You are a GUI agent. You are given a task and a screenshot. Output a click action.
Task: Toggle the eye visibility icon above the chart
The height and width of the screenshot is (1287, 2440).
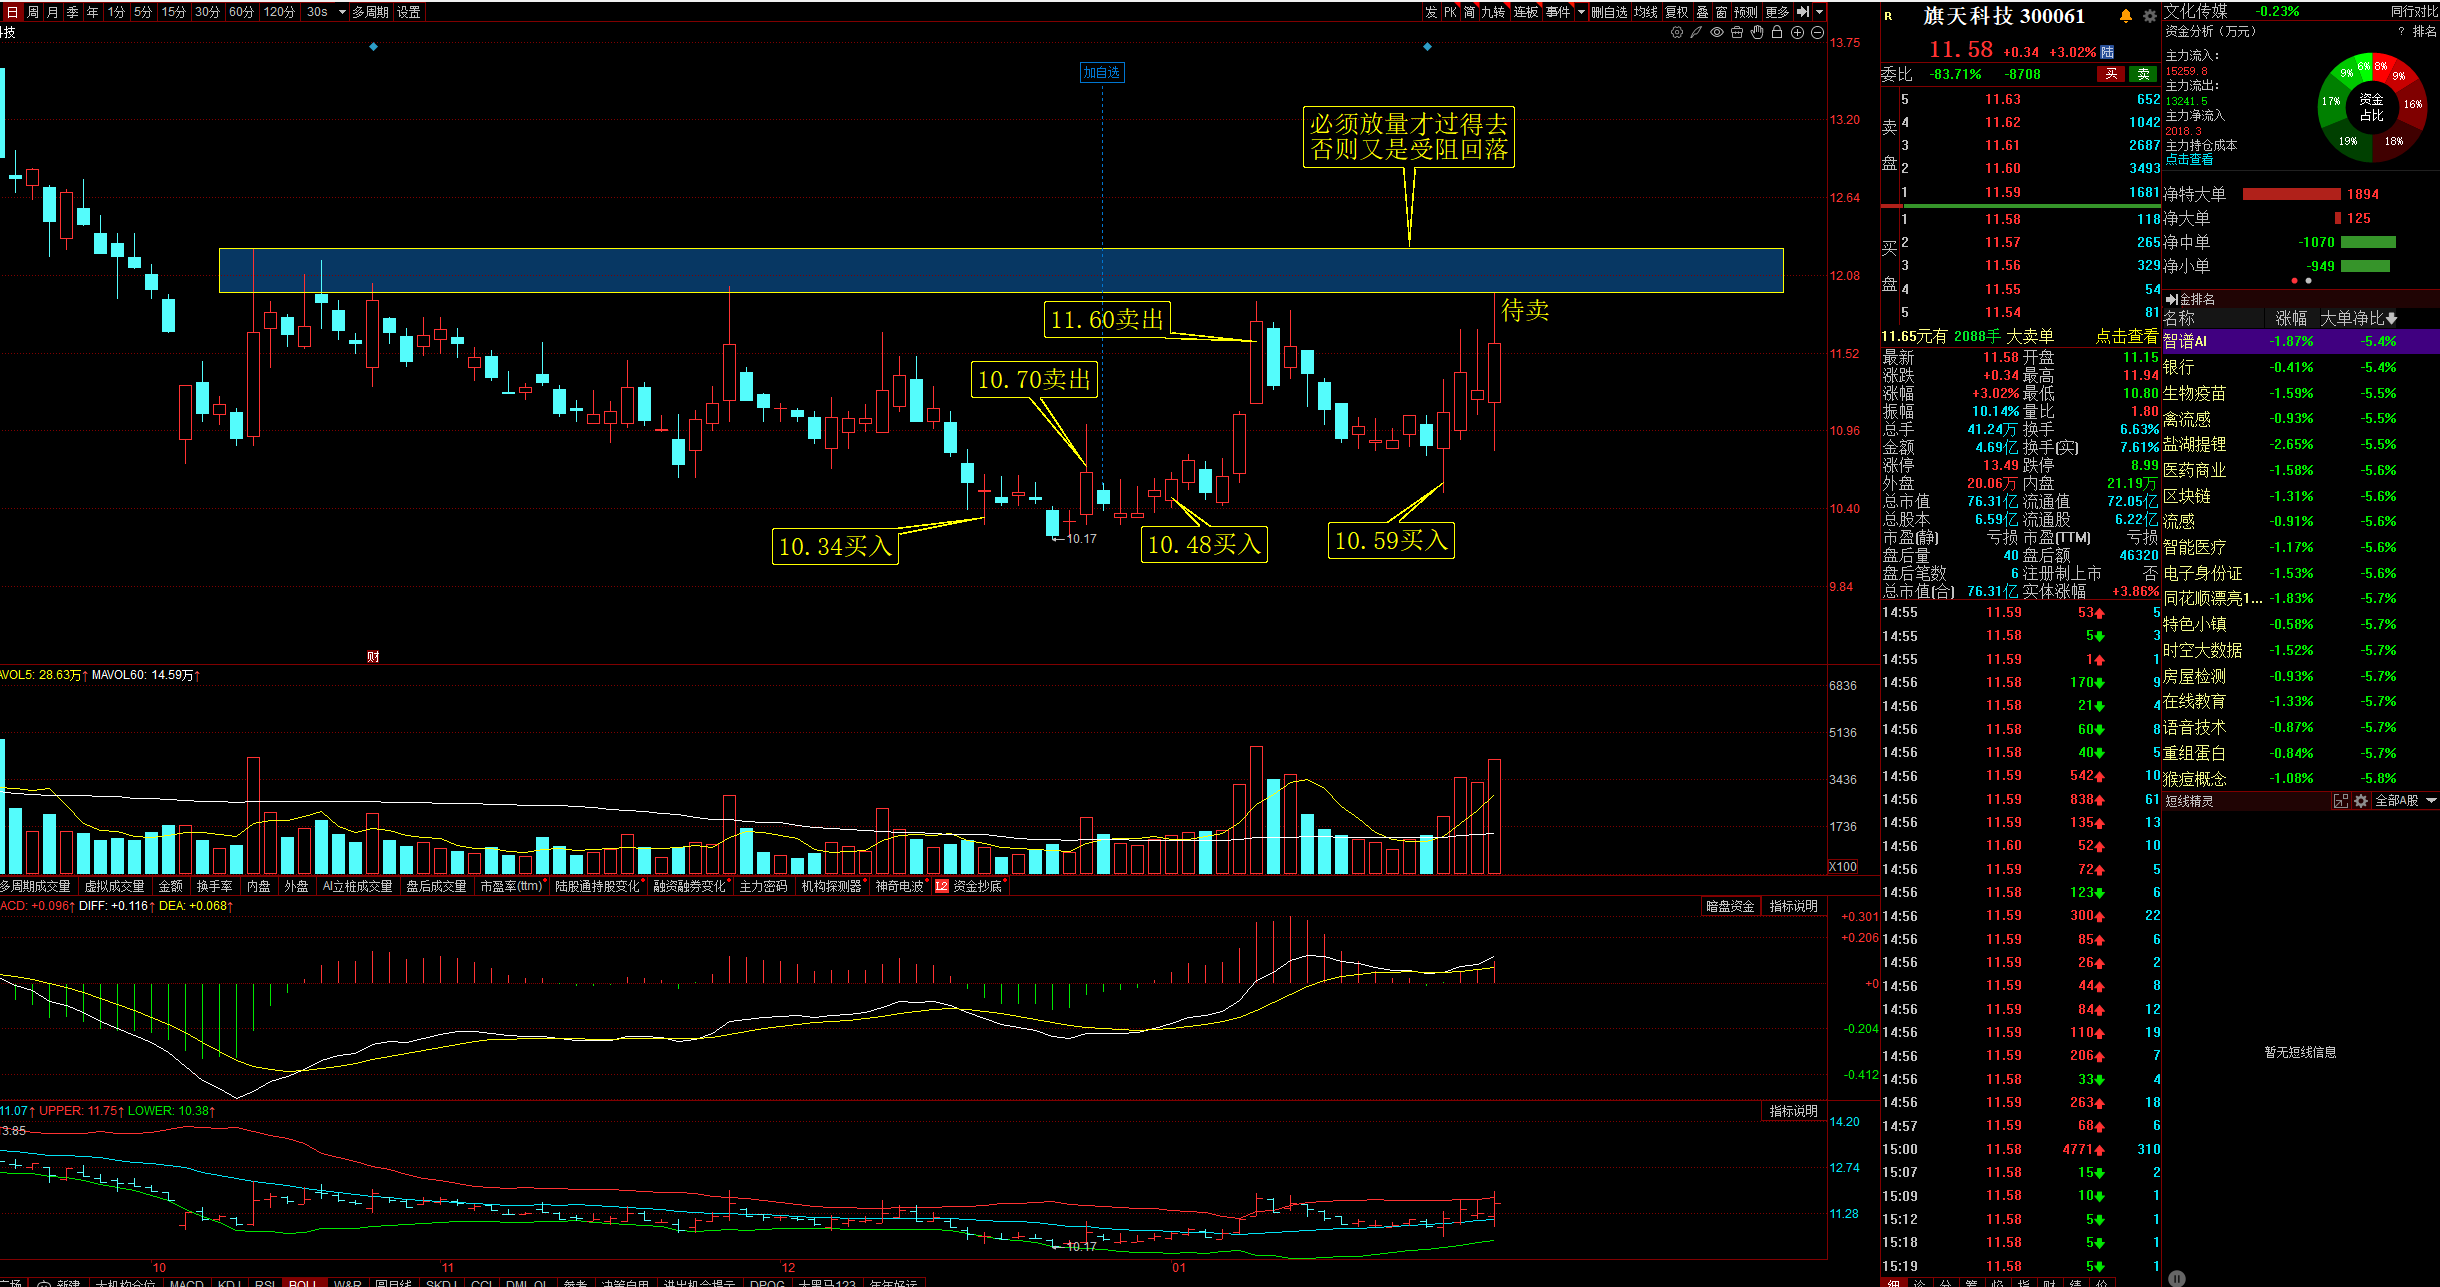pyautogui.click(x=1717, y=33)
